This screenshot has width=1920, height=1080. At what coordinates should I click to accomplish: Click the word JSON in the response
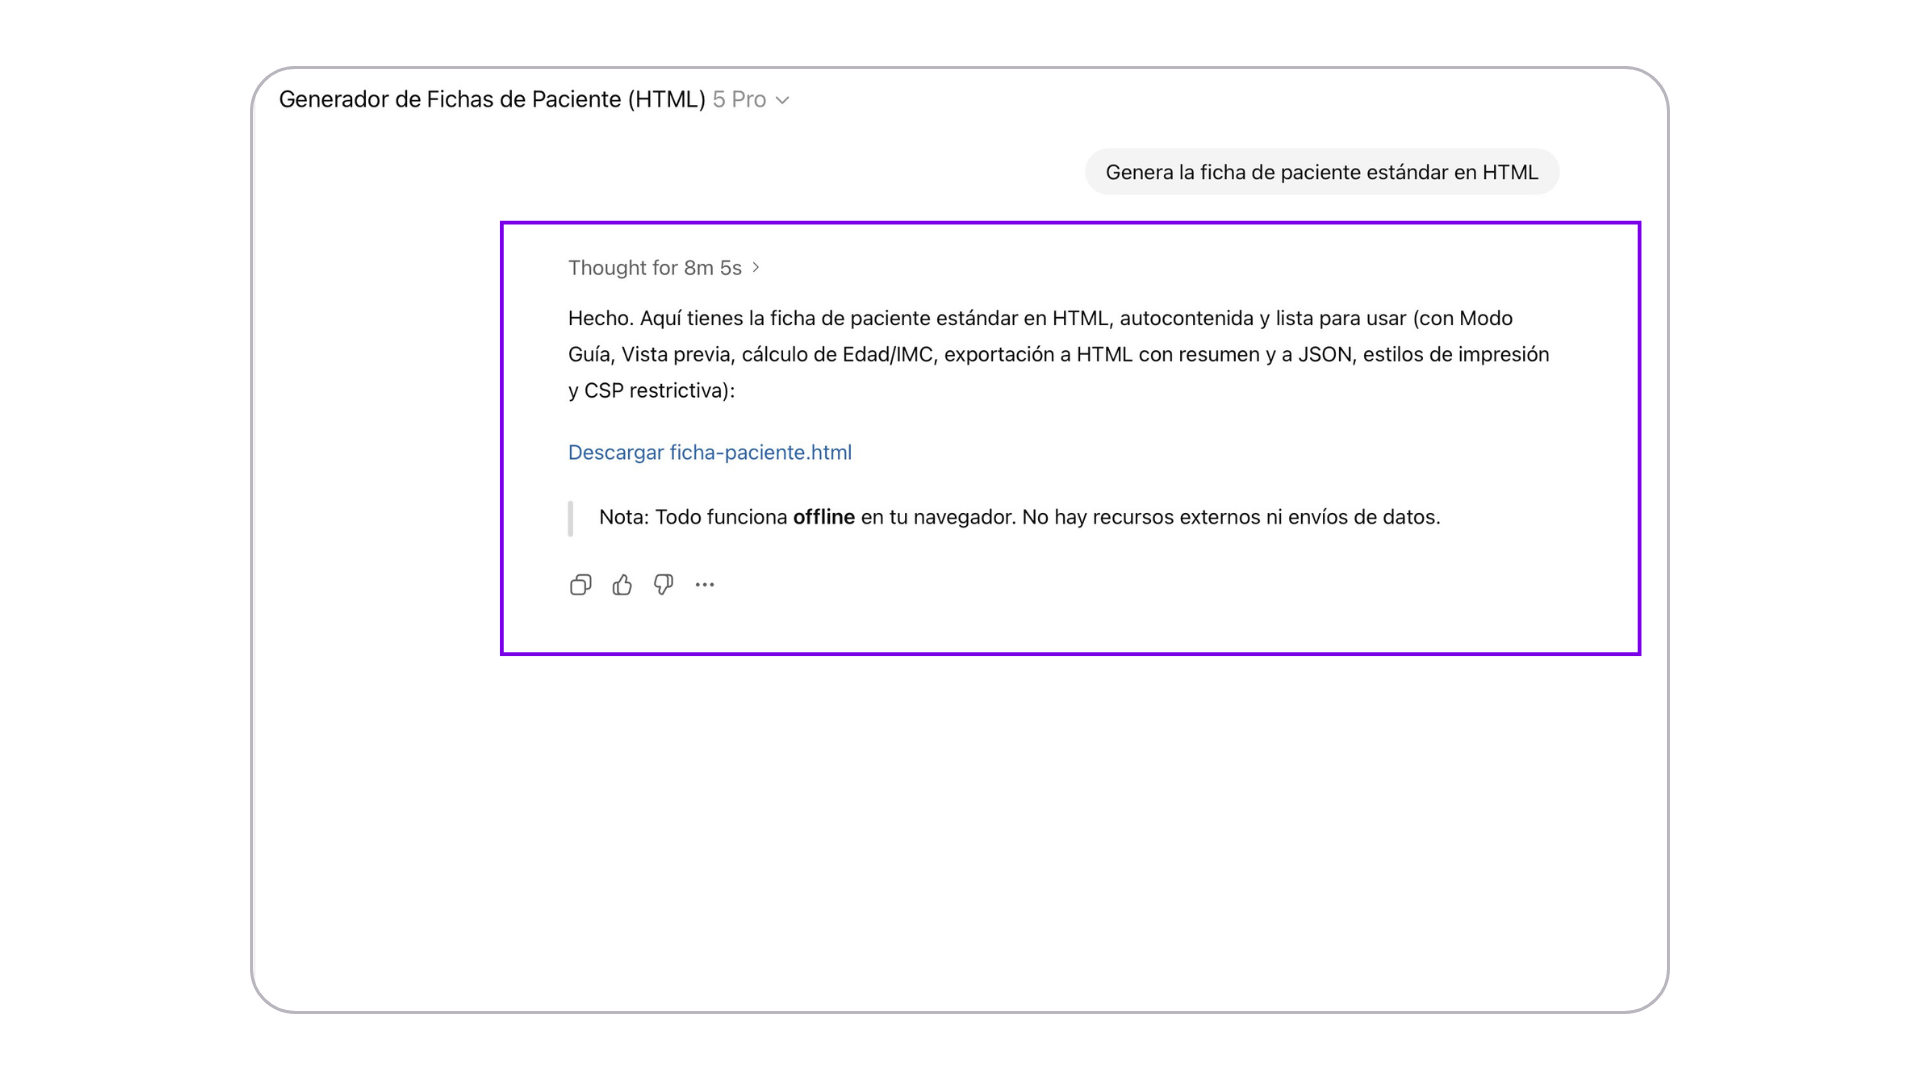click(1324, 355)
